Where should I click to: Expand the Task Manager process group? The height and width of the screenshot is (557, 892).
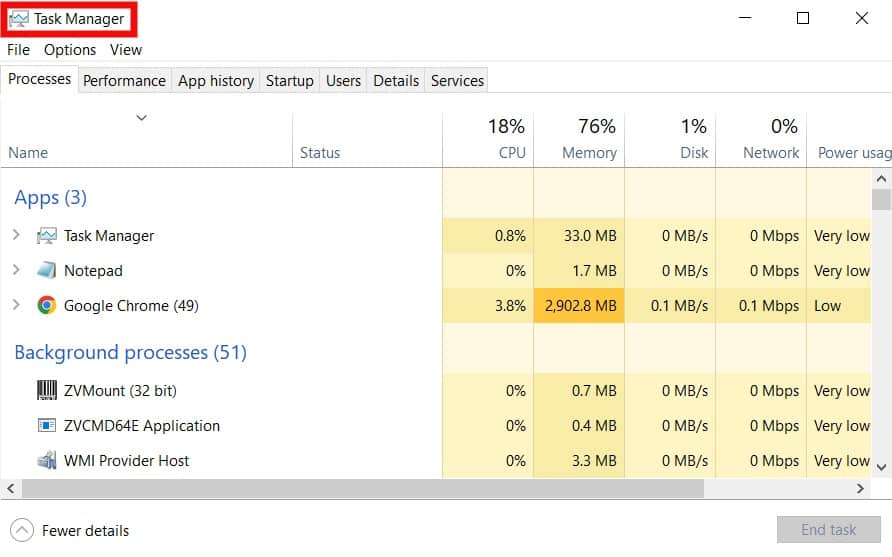click(x=16, y=234)
